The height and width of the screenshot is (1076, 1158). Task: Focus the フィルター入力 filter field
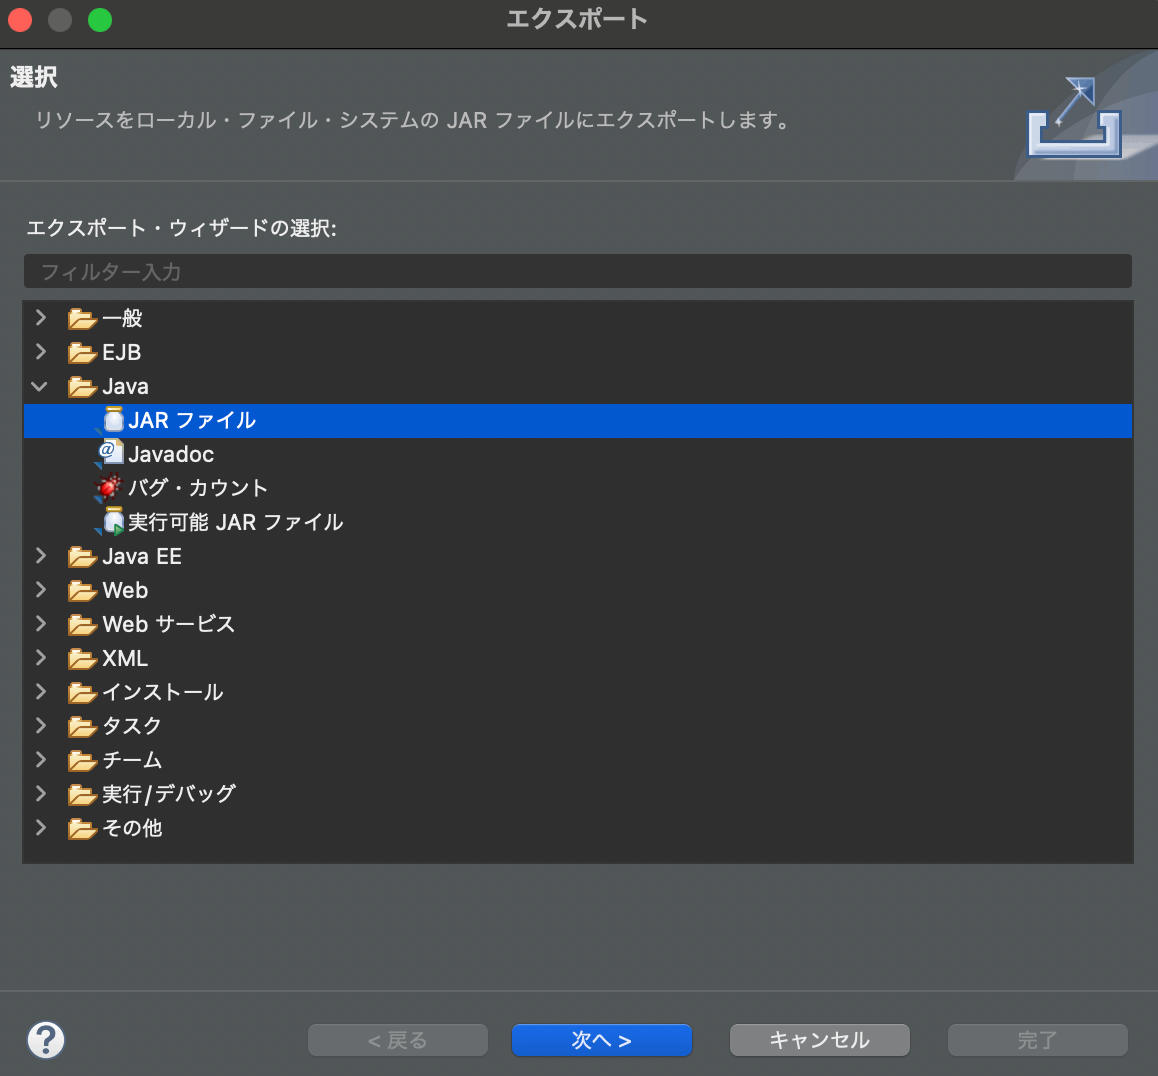click(x=578, y=271)
